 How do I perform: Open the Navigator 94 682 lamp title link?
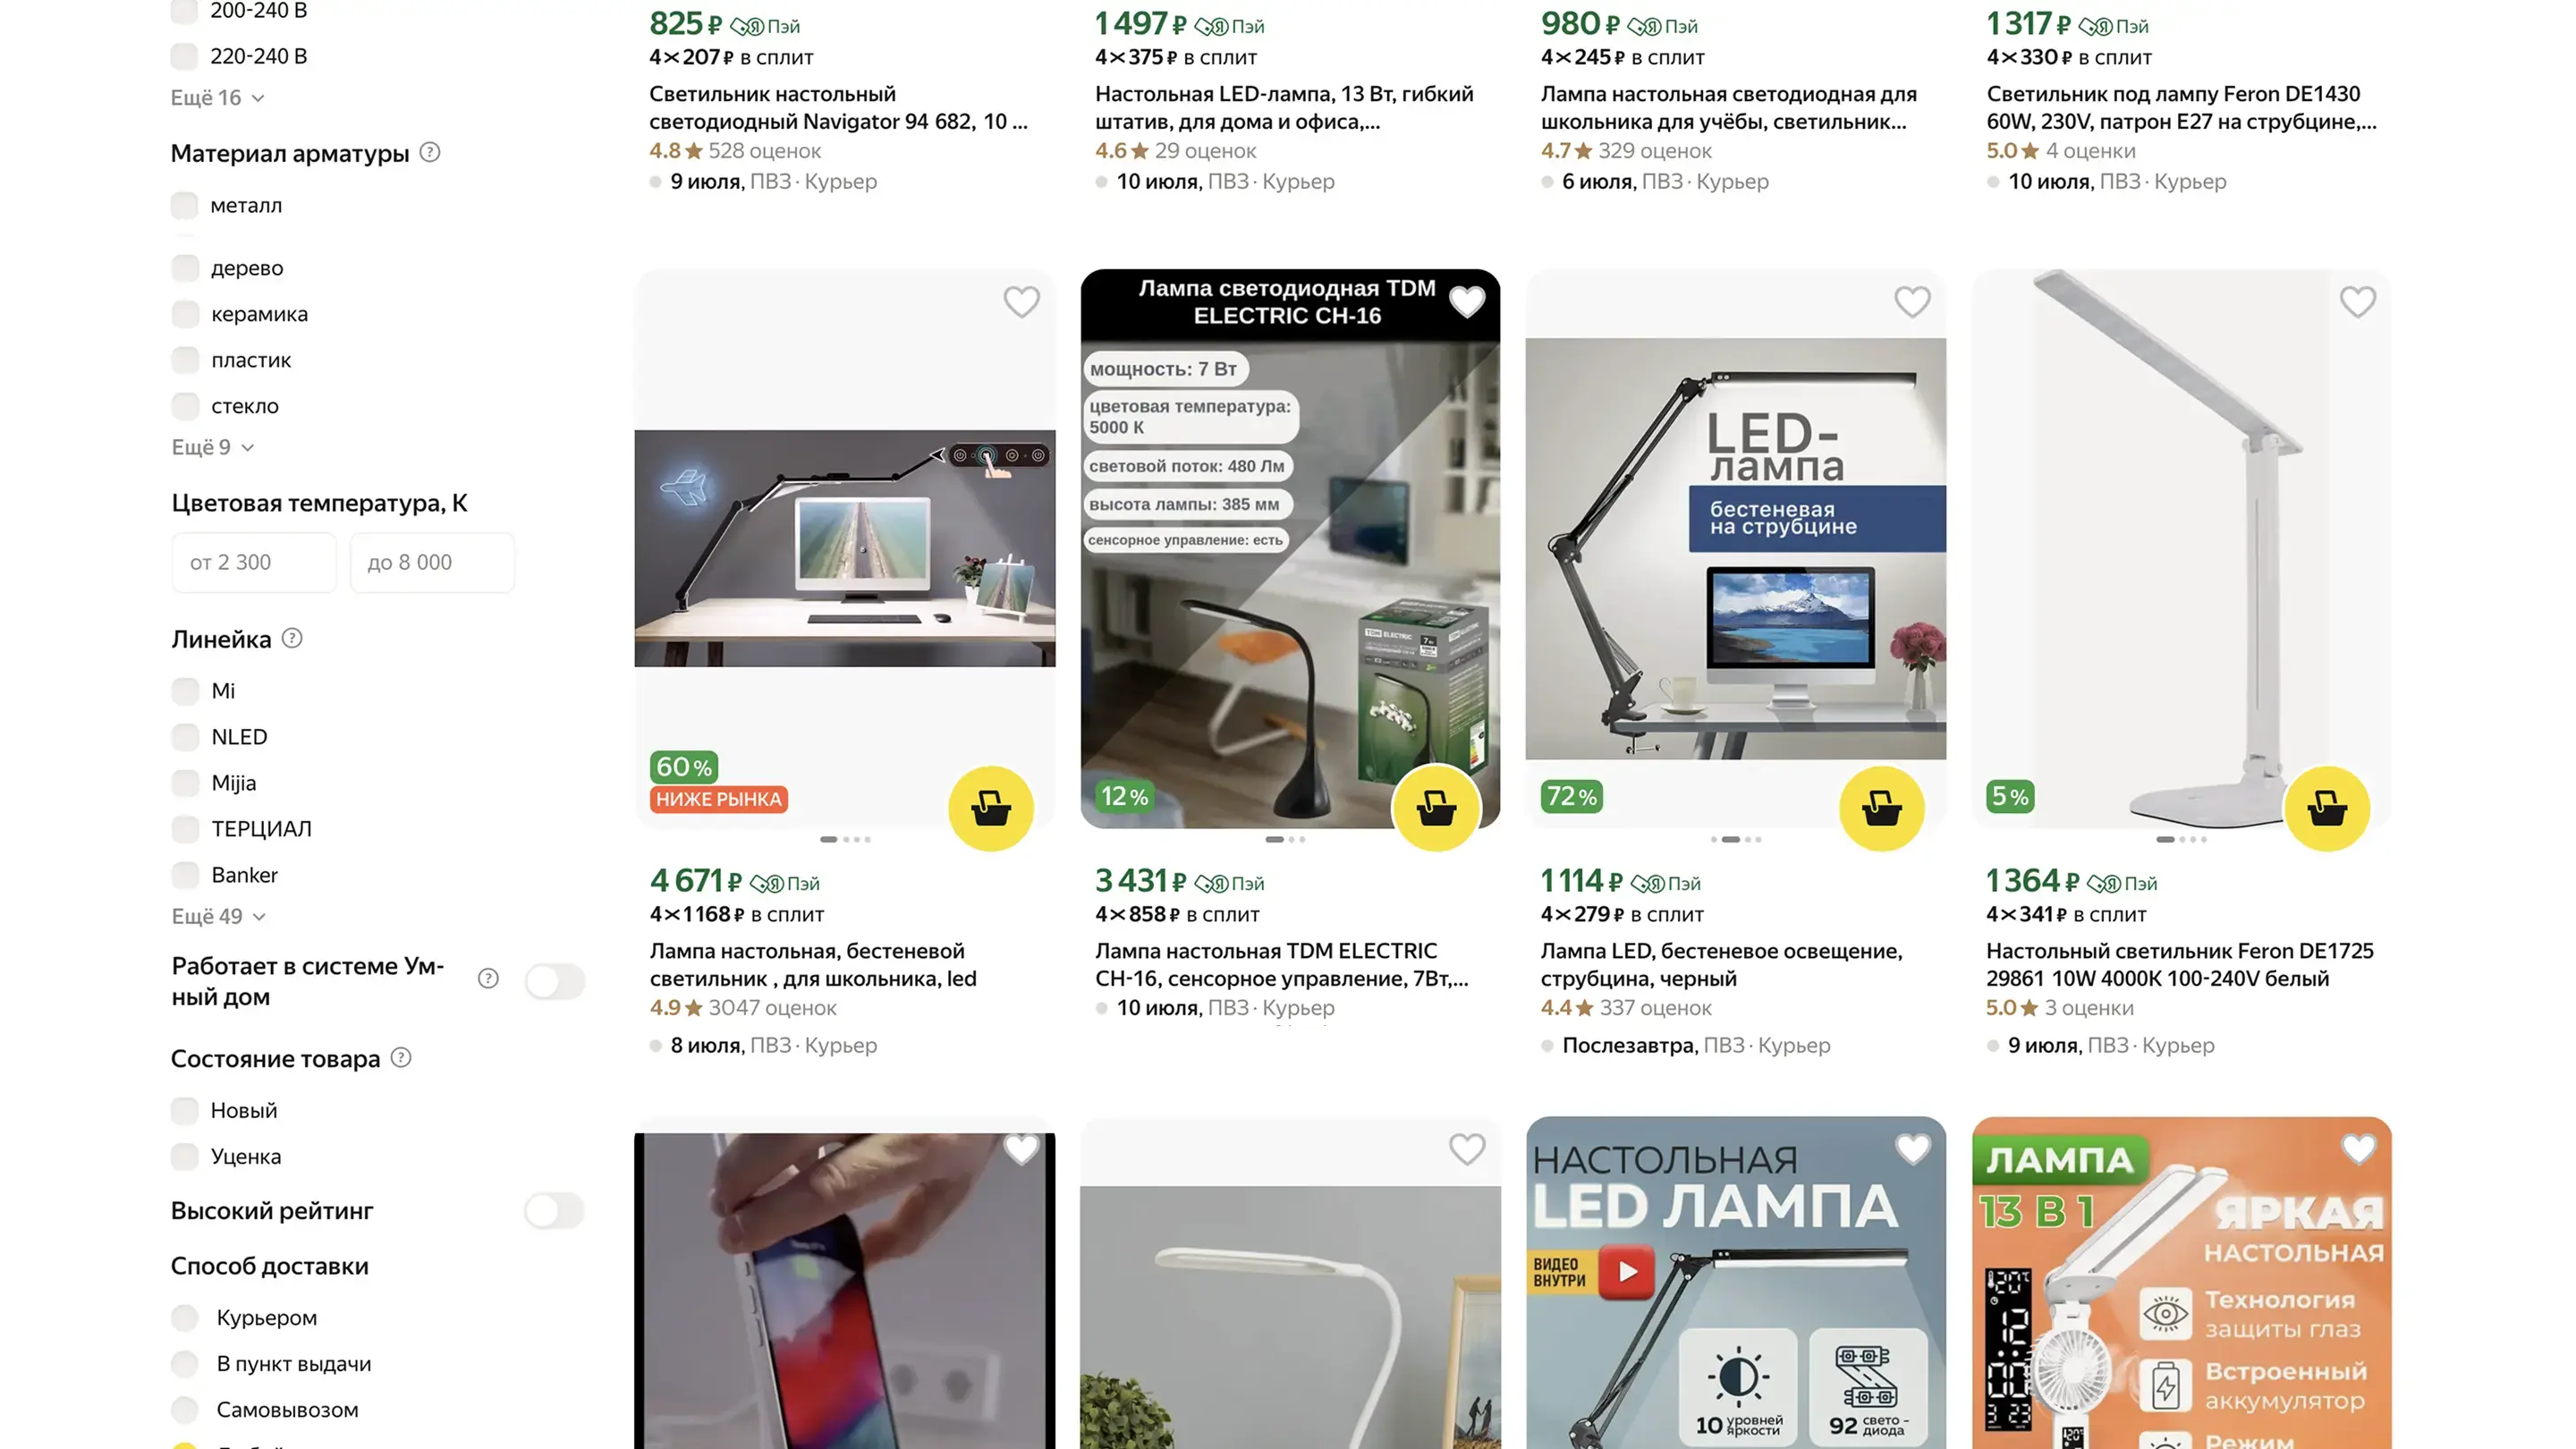(x=838, y=107)
